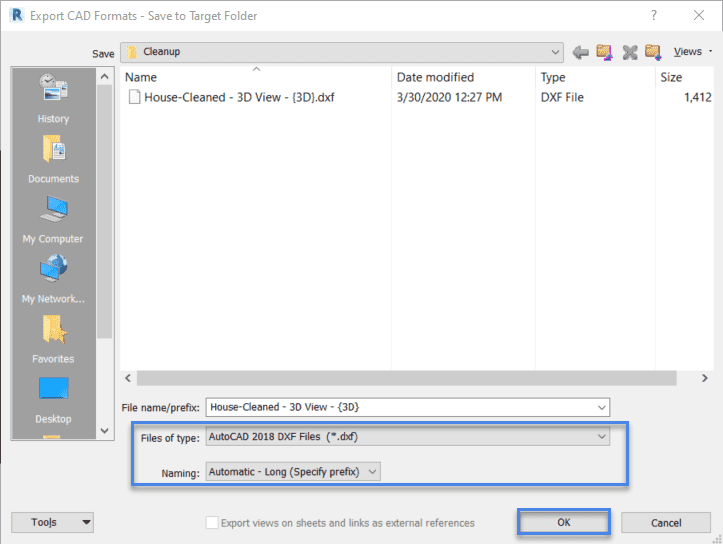Click the DXF File type cell
Image resolution: width=723 pixels, height=544 pixels.
pos(562,97)
